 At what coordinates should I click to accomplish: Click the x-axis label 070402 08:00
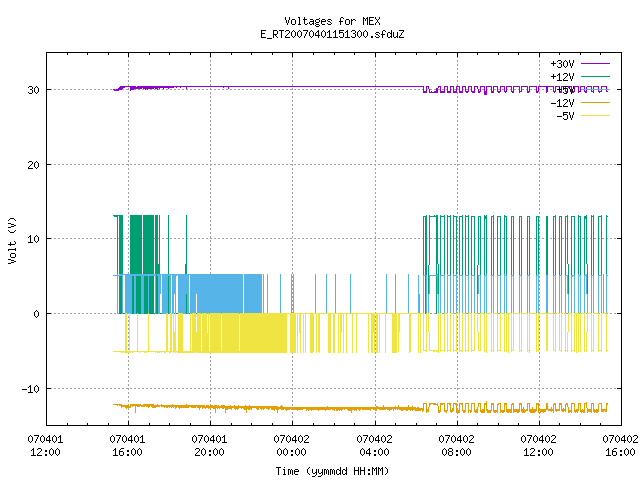[x=456, y=446]
